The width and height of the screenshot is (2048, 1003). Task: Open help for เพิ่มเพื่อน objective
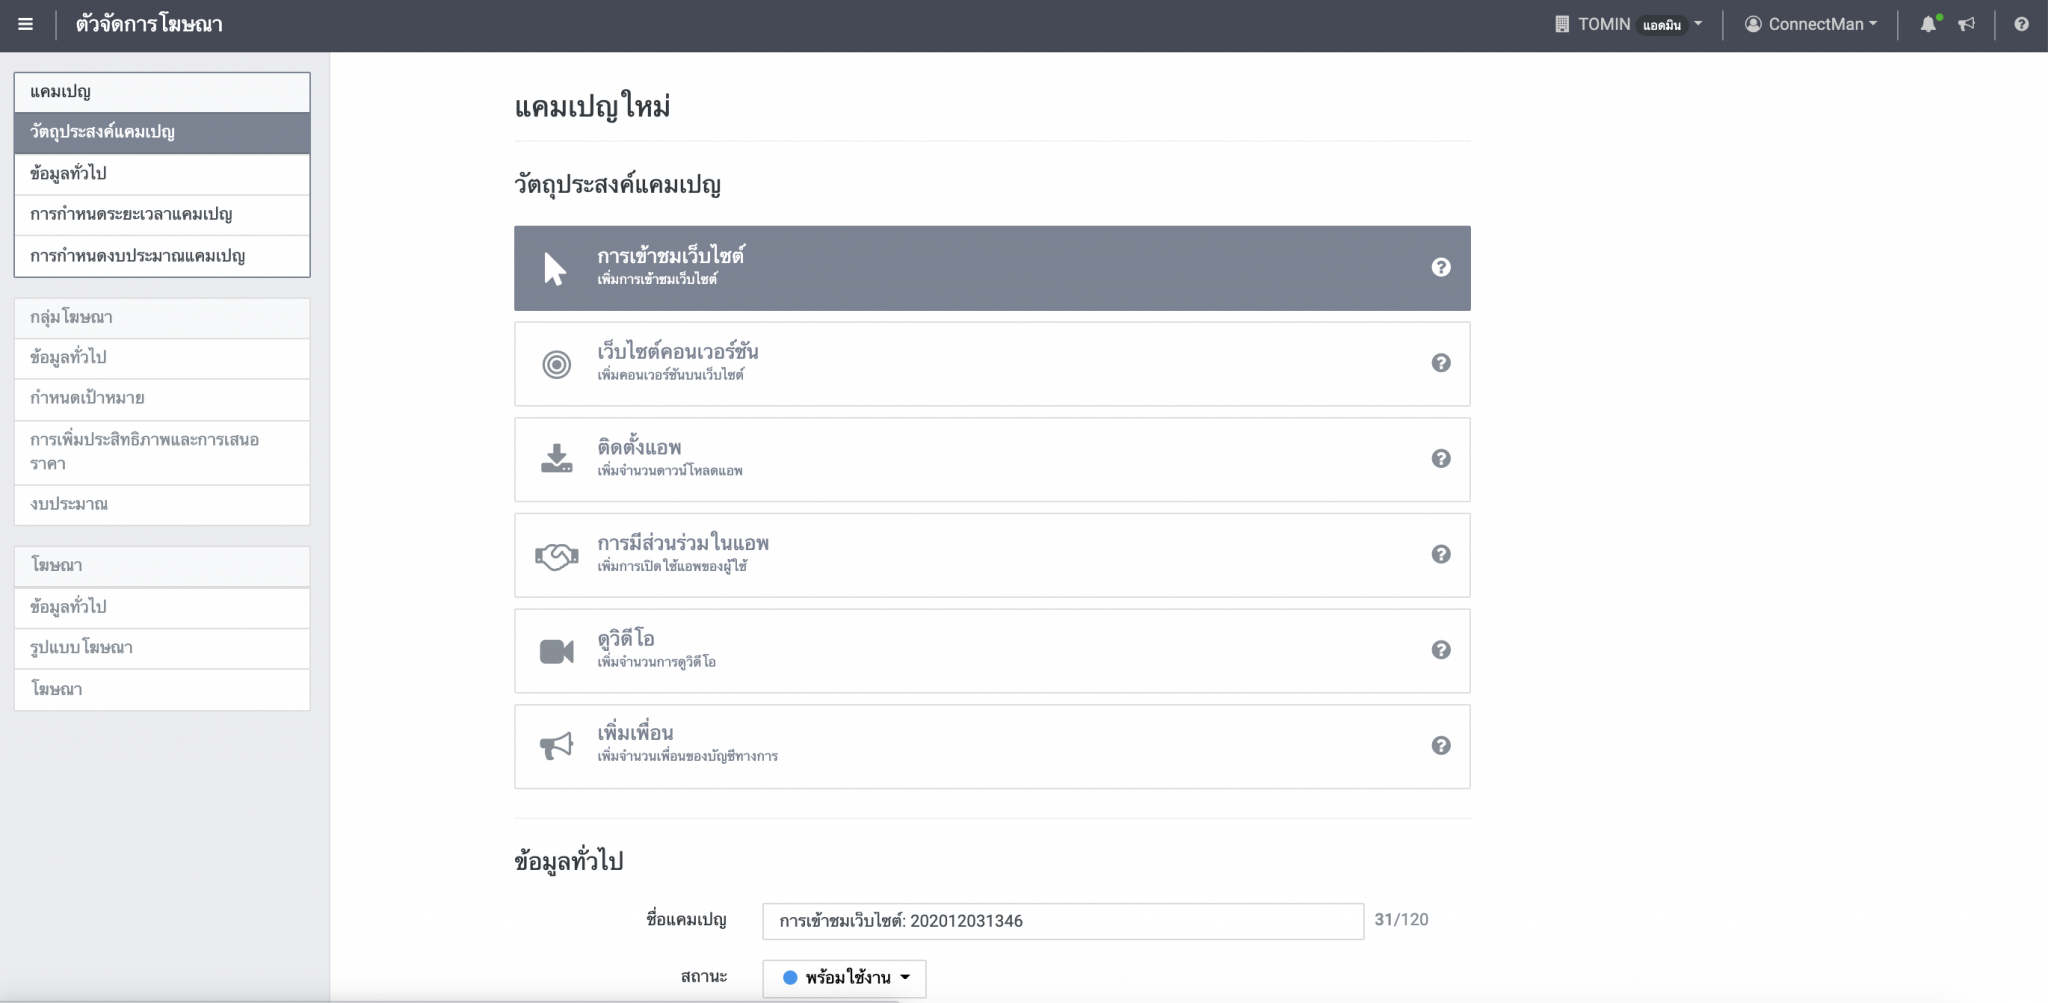click(1440, 746)
